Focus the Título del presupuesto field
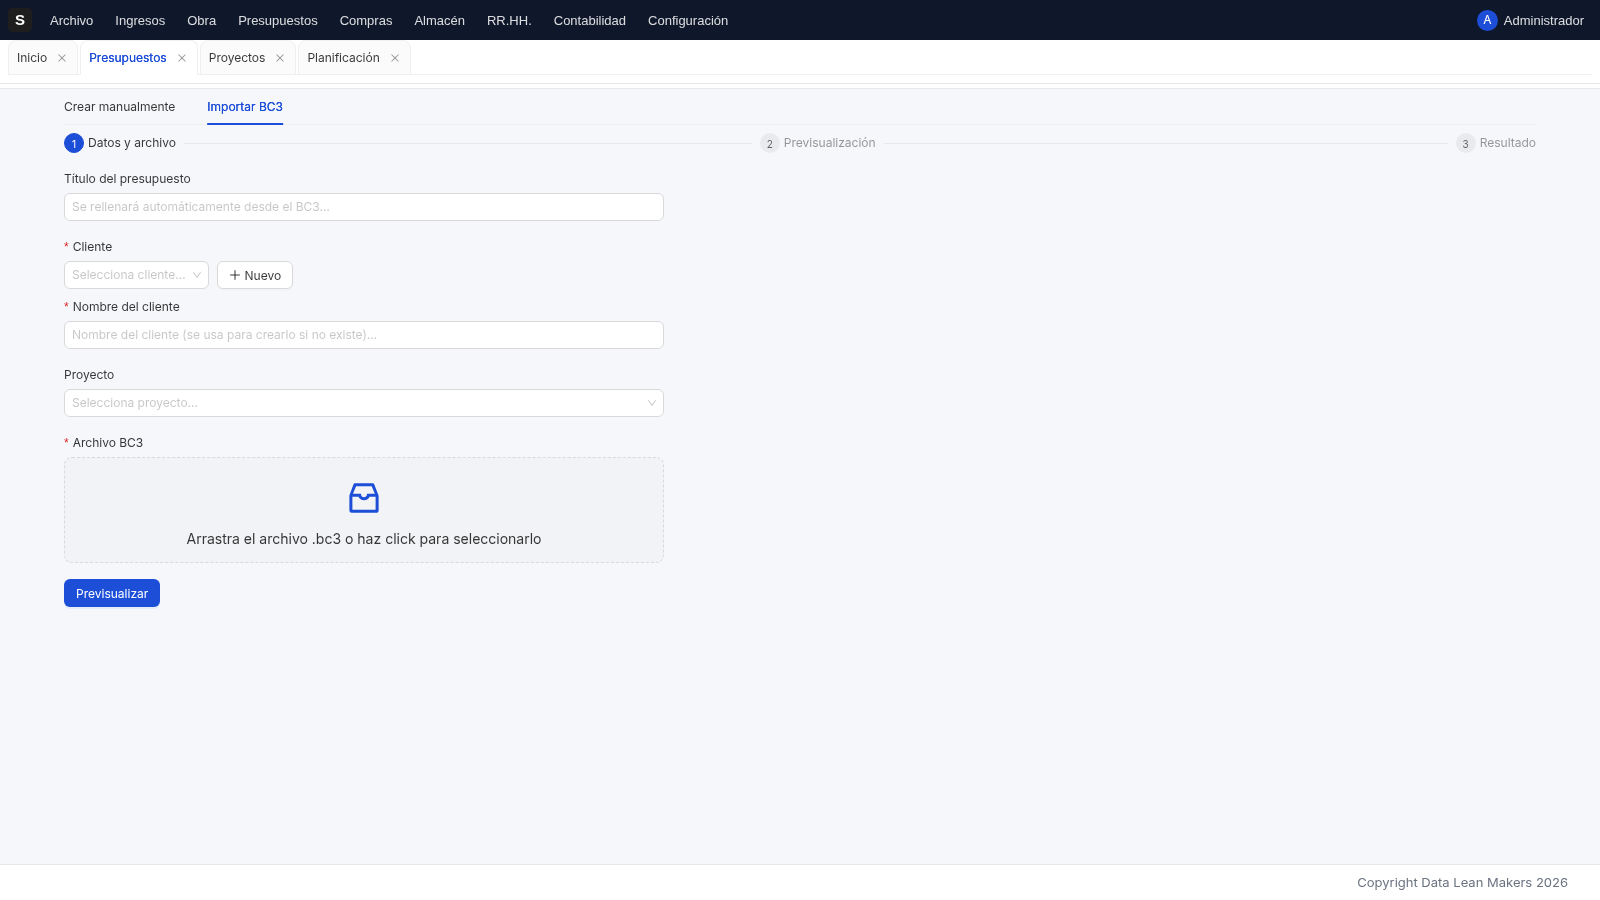Image resolution: width=1600 pixels, height=900 pixels. tap(364, 207)
